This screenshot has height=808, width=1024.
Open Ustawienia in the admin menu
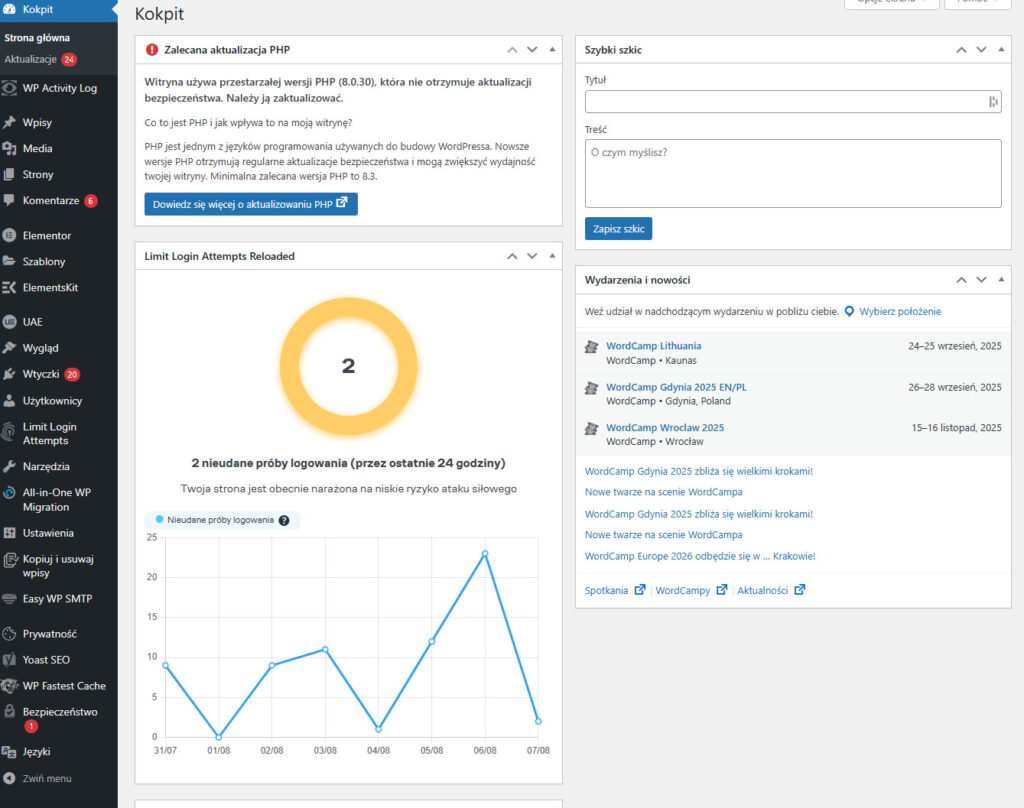click(48, 533)
